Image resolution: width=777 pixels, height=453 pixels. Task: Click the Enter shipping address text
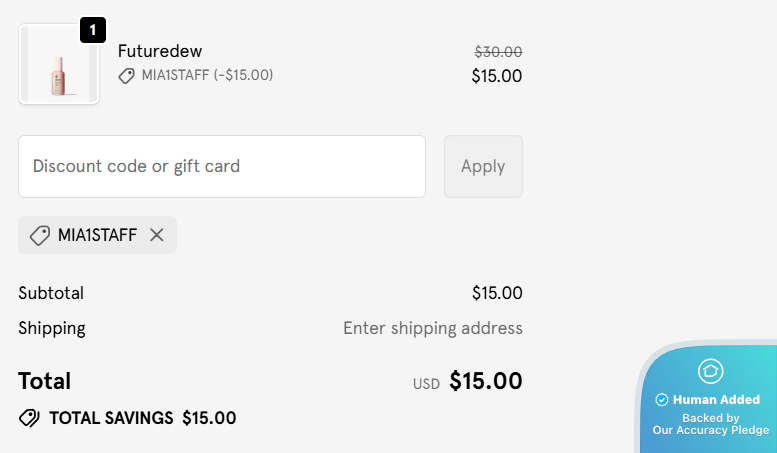432,328
